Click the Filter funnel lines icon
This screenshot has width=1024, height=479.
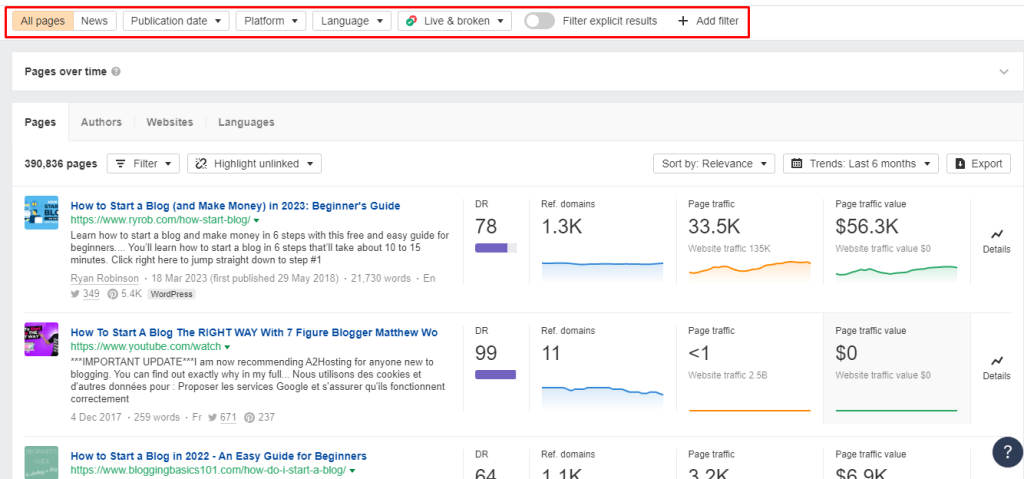[121, 163]
